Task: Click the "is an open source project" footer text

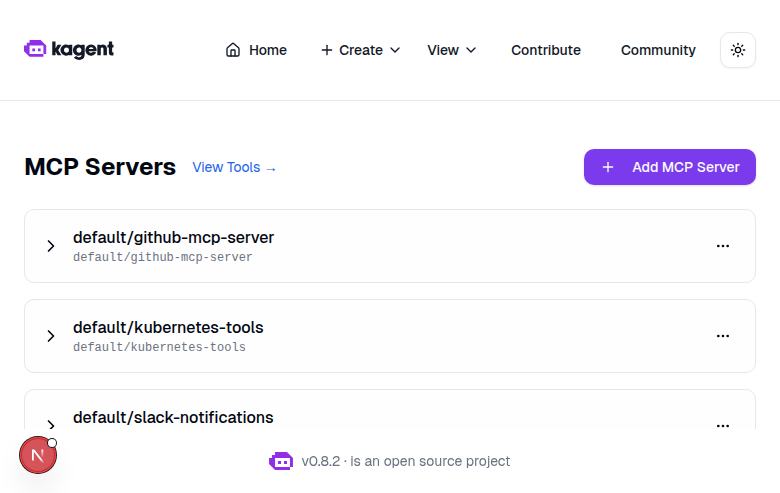Action: click(430, 462)
